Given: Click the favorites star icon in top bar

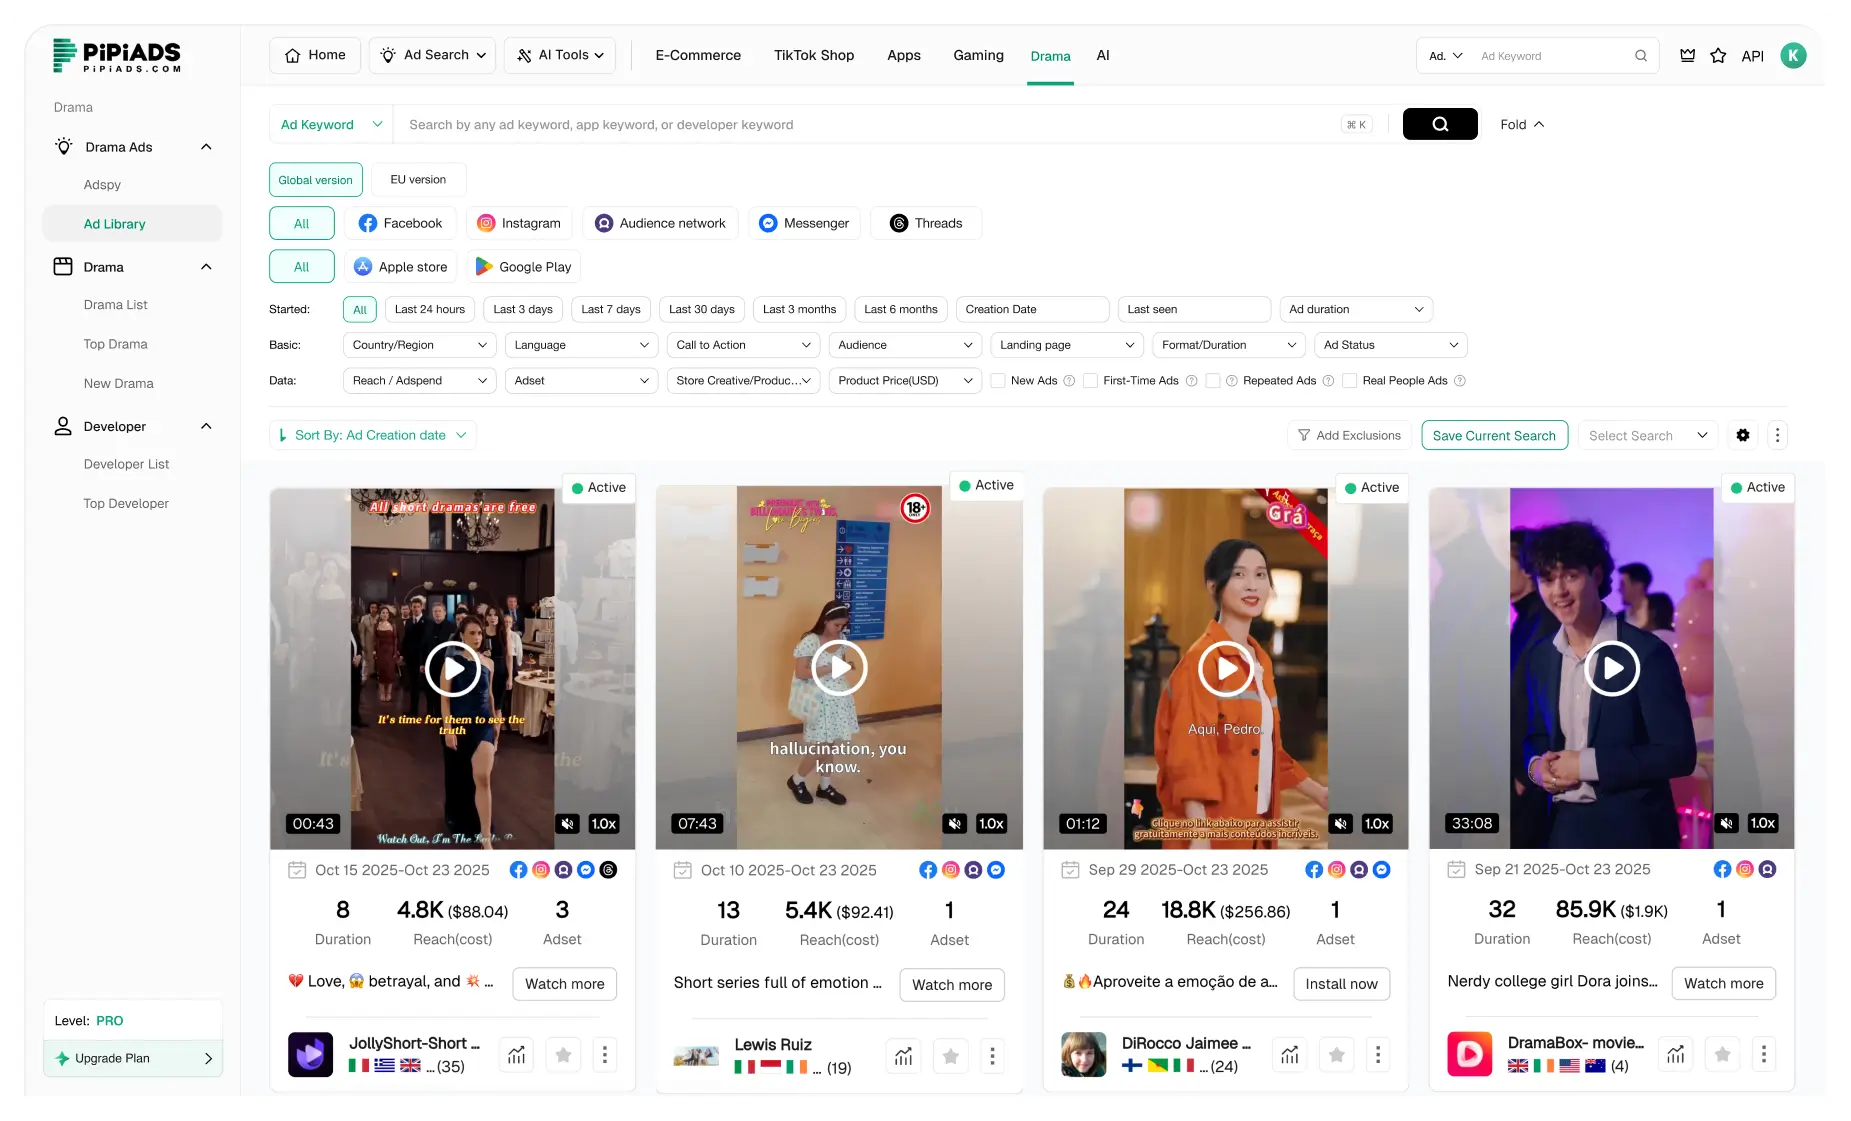Looking at the screenshot, I should point(1718,56).
